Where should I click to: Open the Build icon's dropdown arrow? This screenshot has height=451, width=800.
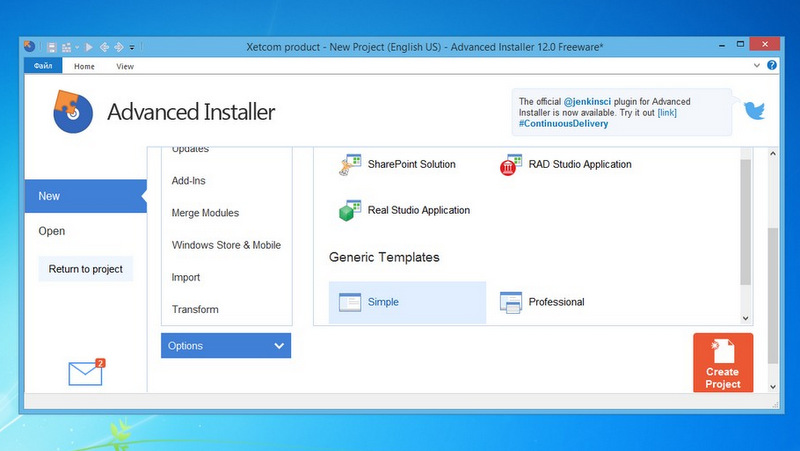[77, 47]
